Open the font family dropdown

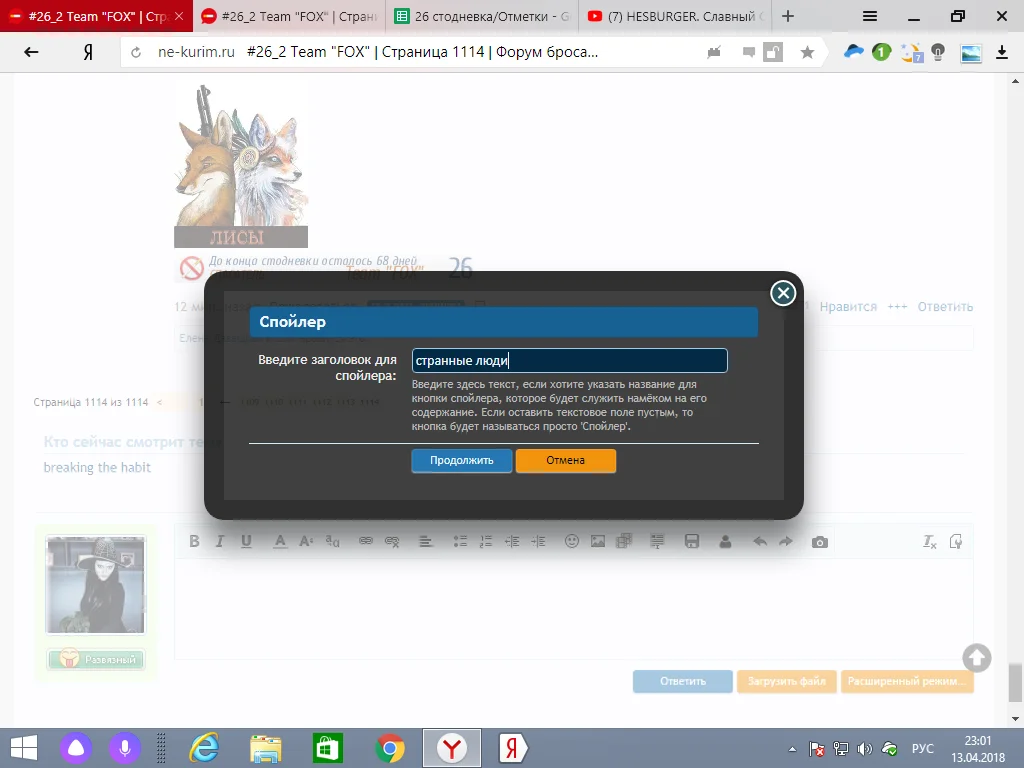[x=332, y=541]
